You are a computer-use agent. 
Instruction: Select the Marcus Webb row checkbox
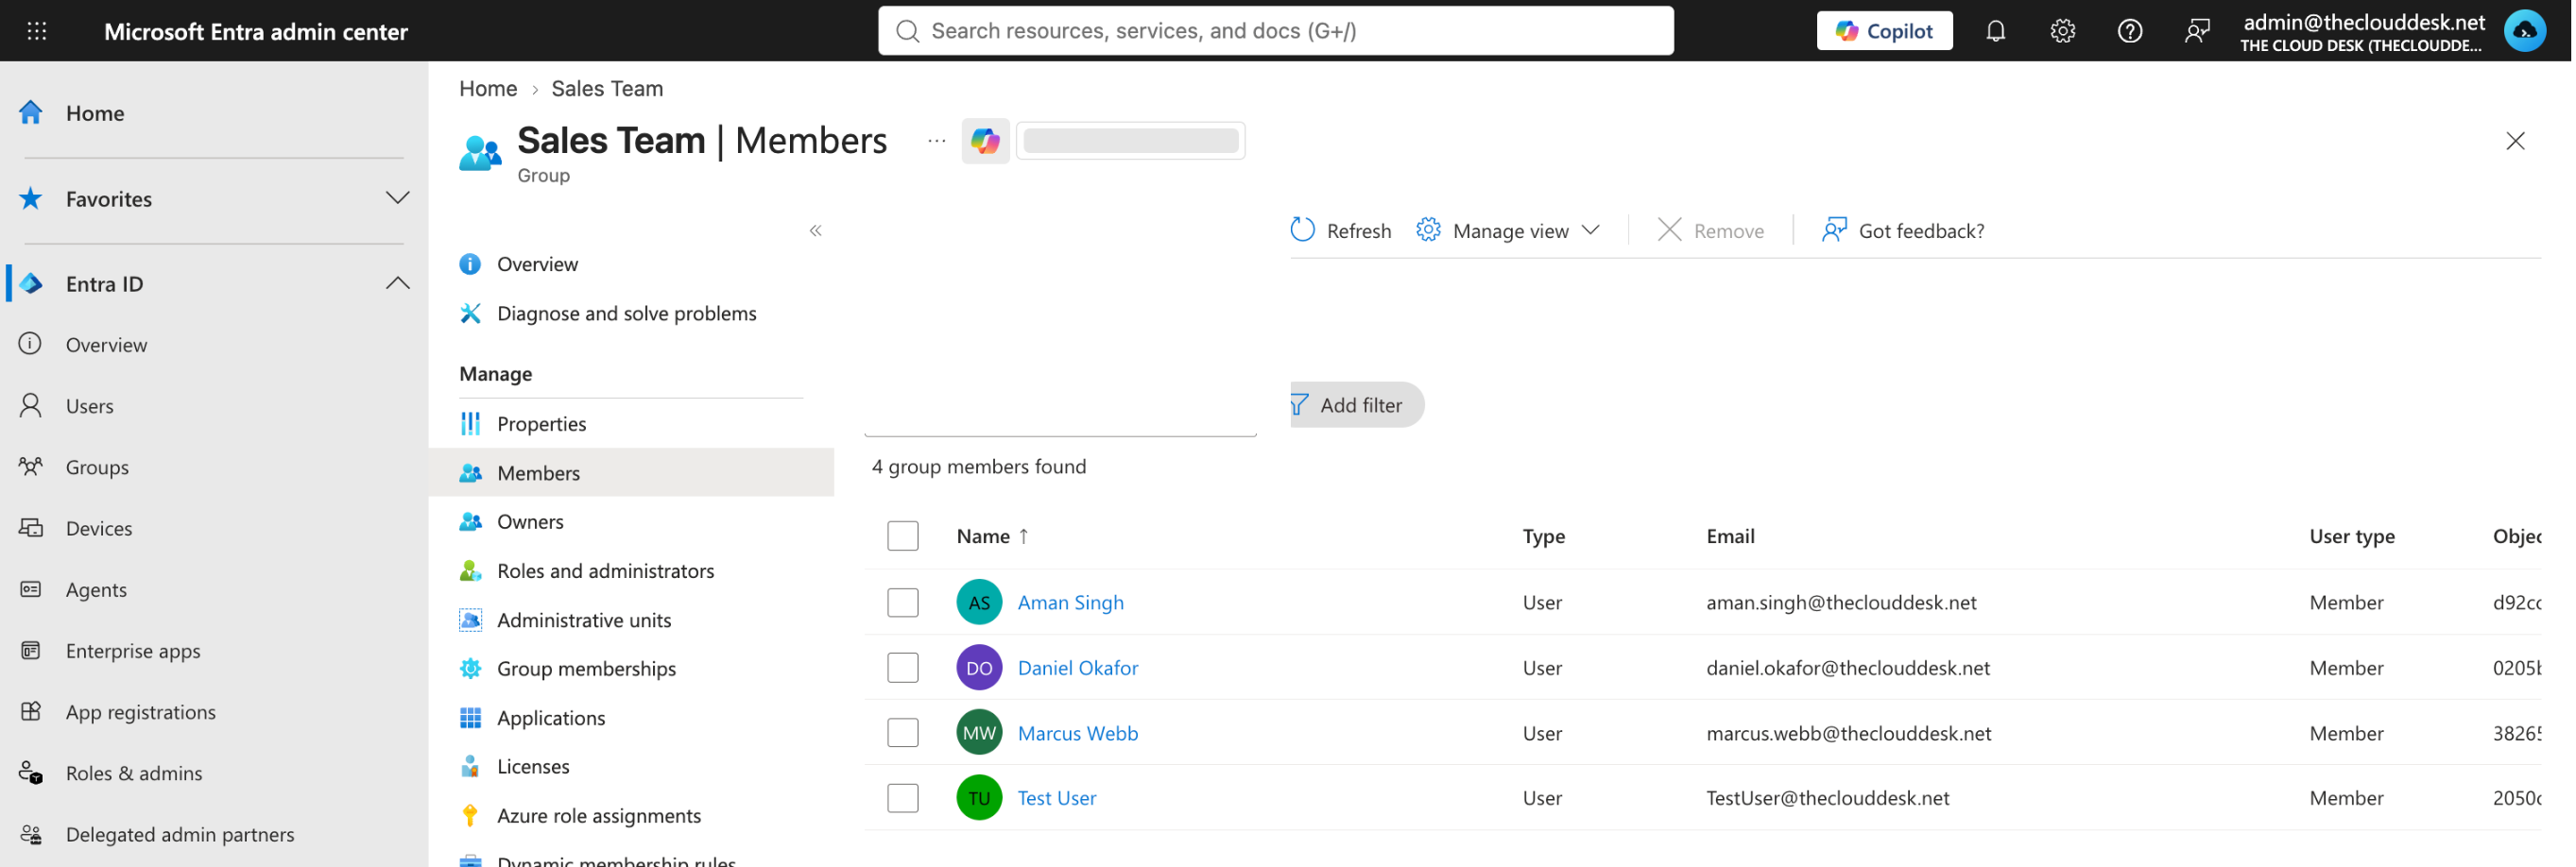[x=904, y=733]
